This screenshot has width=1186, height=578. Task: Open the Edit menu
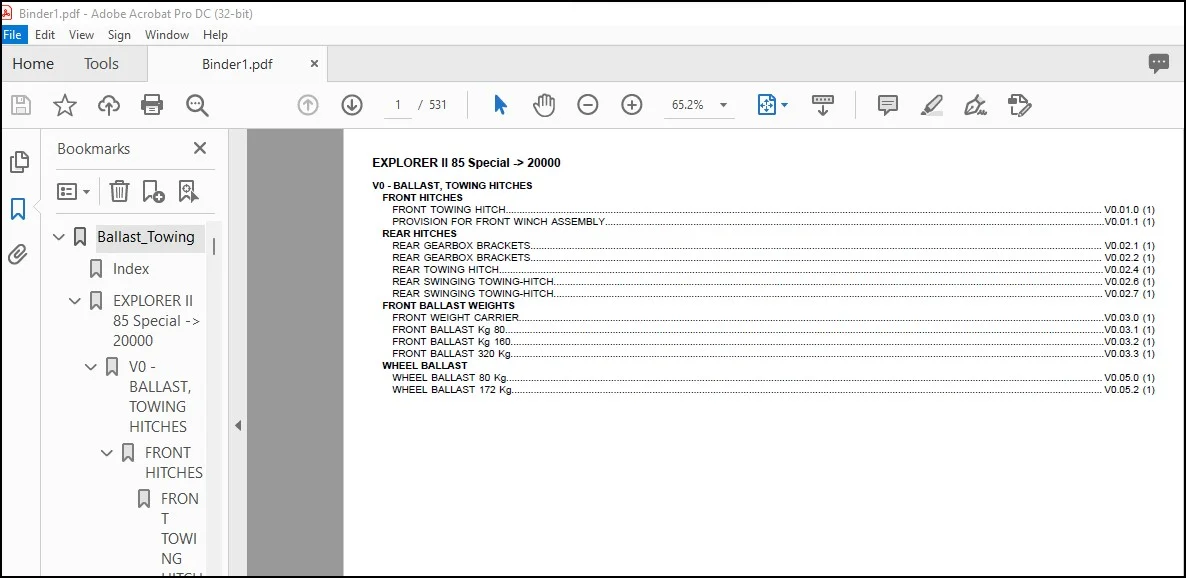pos(45,35)
